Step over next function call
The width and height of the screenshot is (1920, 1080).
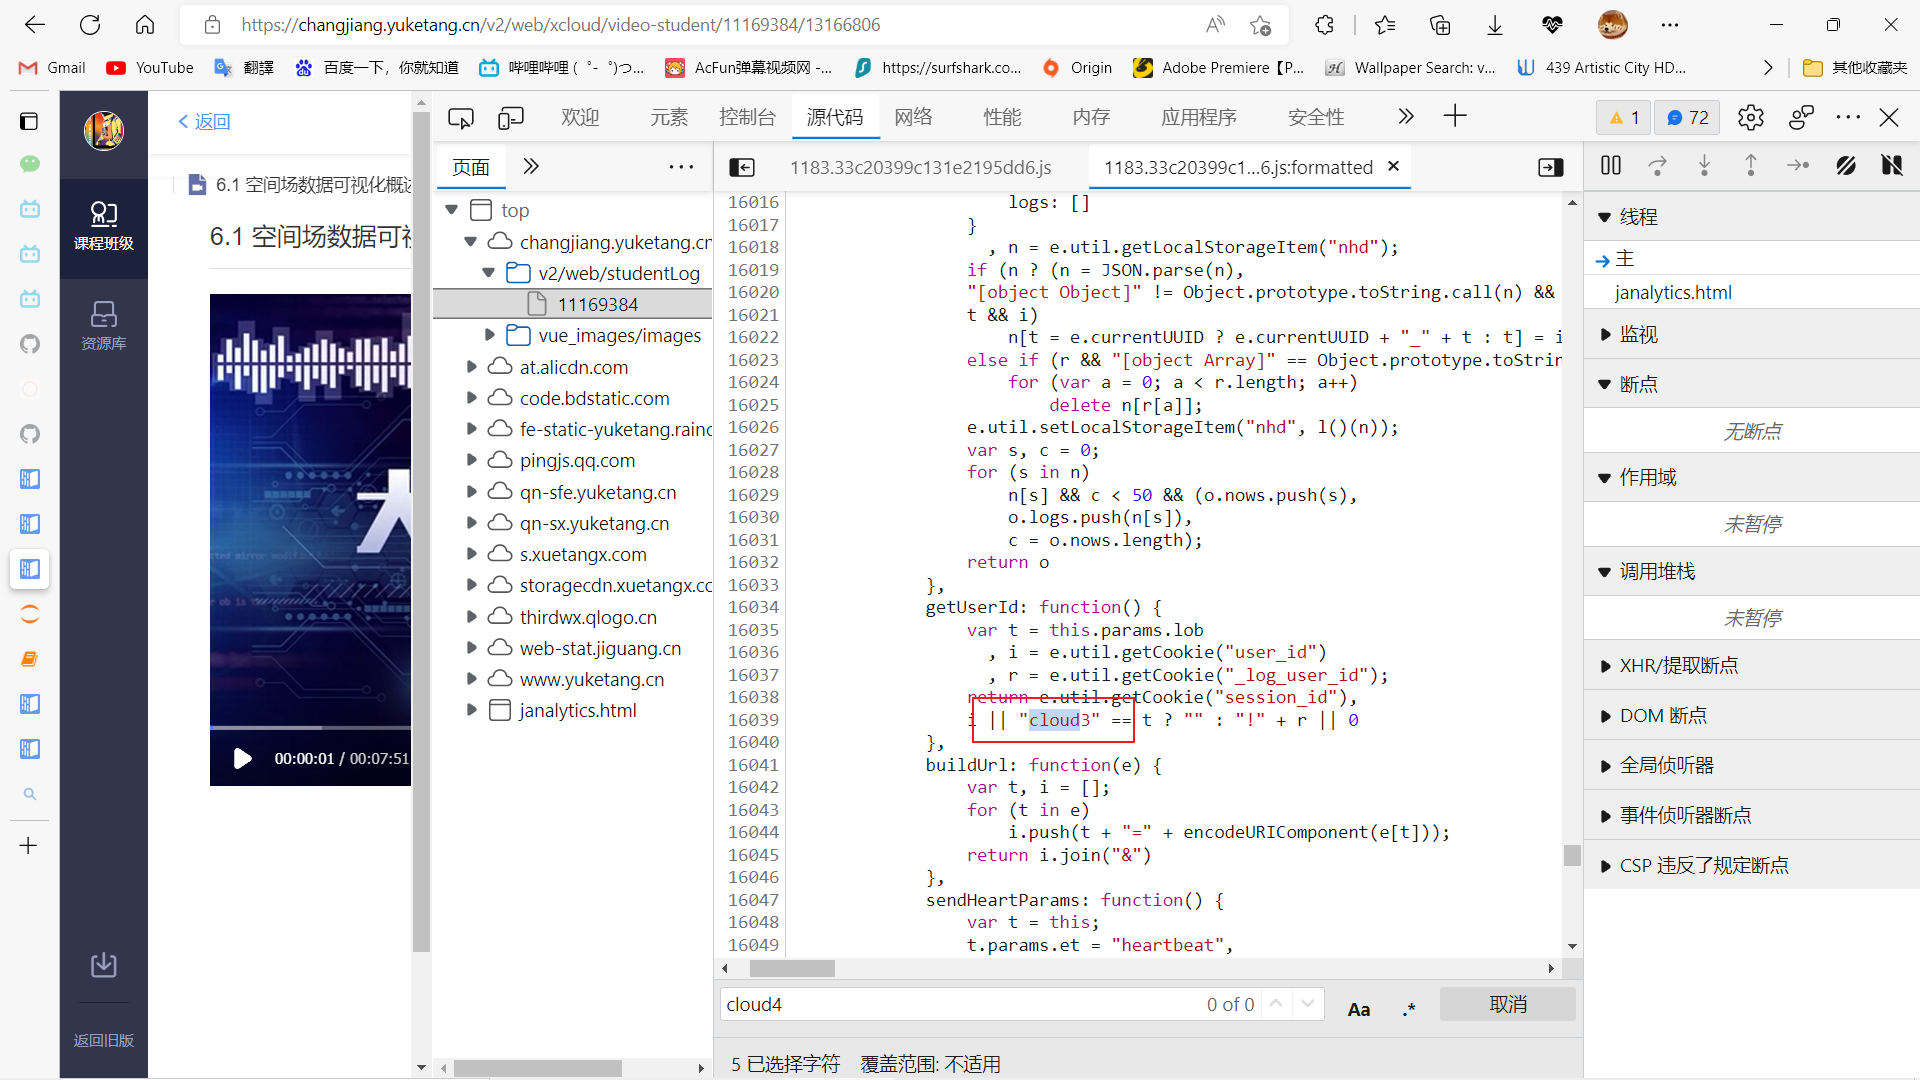(1657, 165)
